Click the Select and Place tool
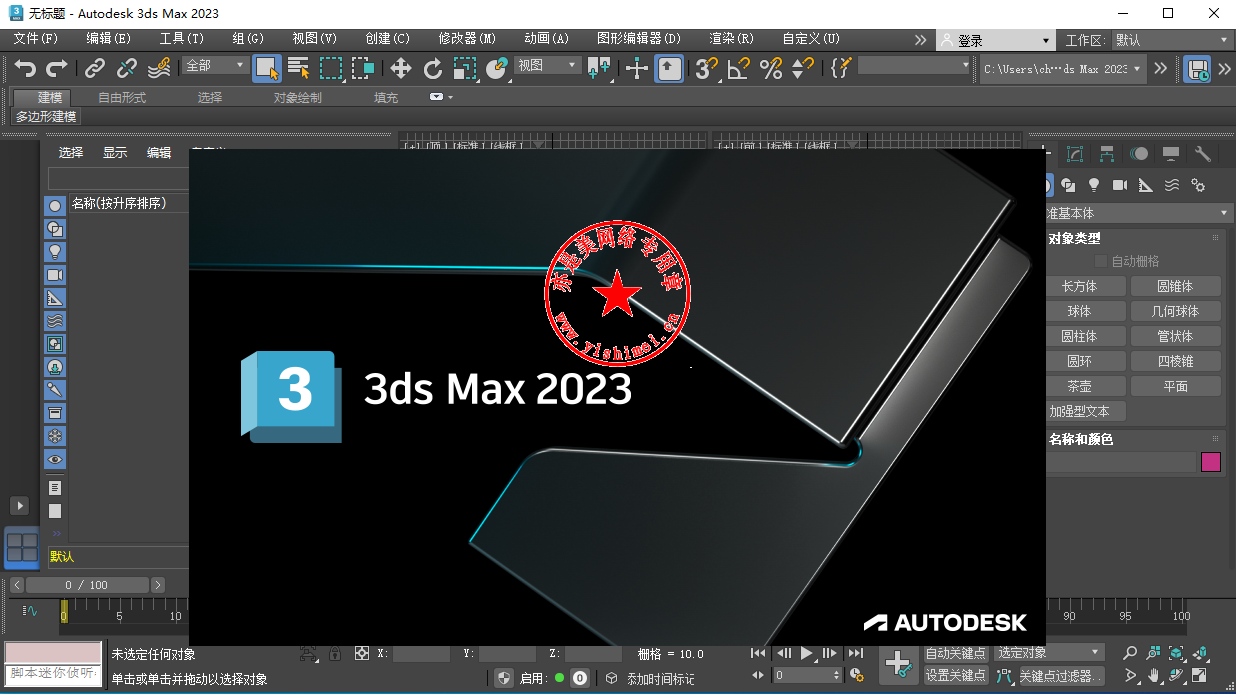Image resolution: width=1236 pixels, height=694 pixels. [497, 68]
